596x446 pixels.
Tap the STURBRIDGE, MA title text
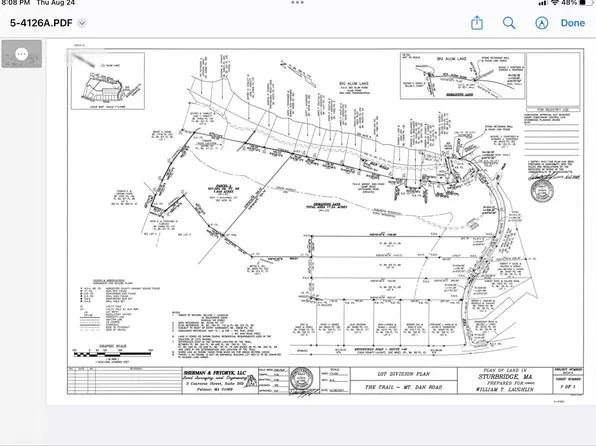pos(505,377)
